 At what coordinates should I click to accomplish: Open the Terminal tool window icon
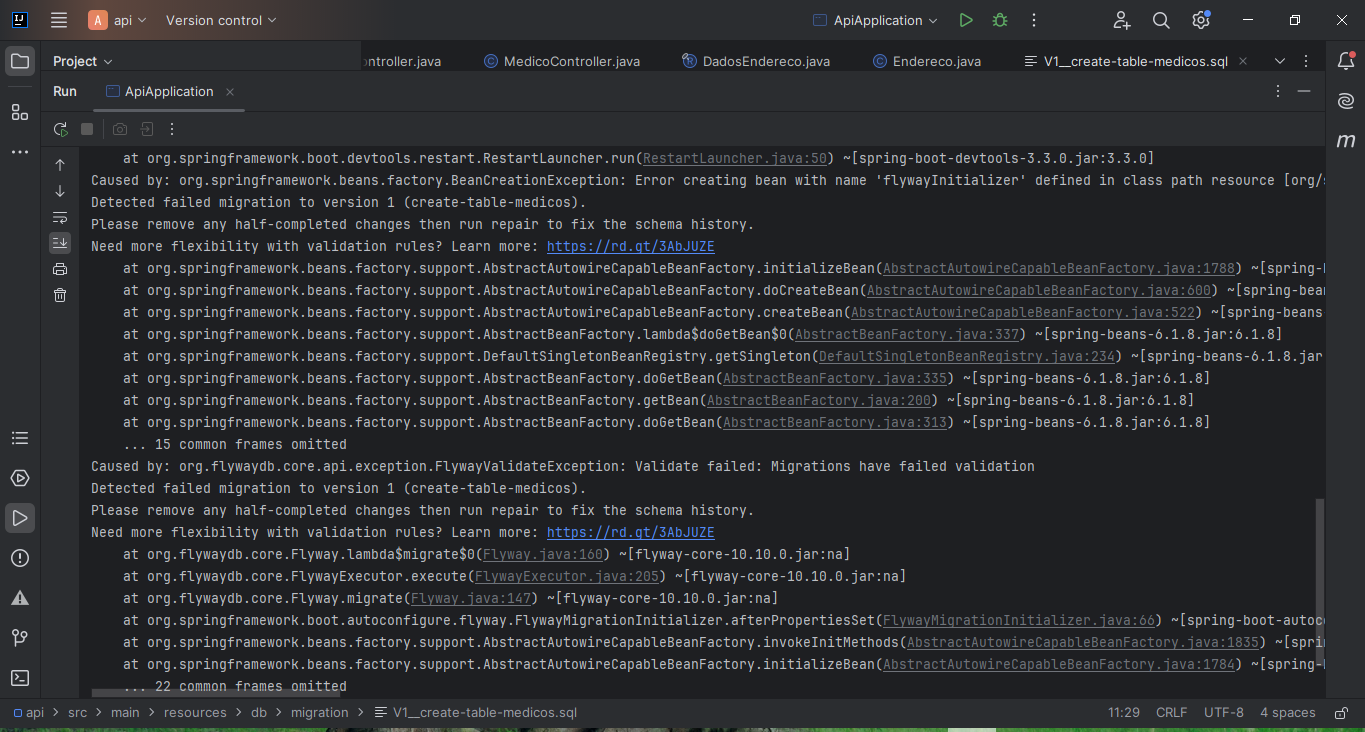[20, 678]
